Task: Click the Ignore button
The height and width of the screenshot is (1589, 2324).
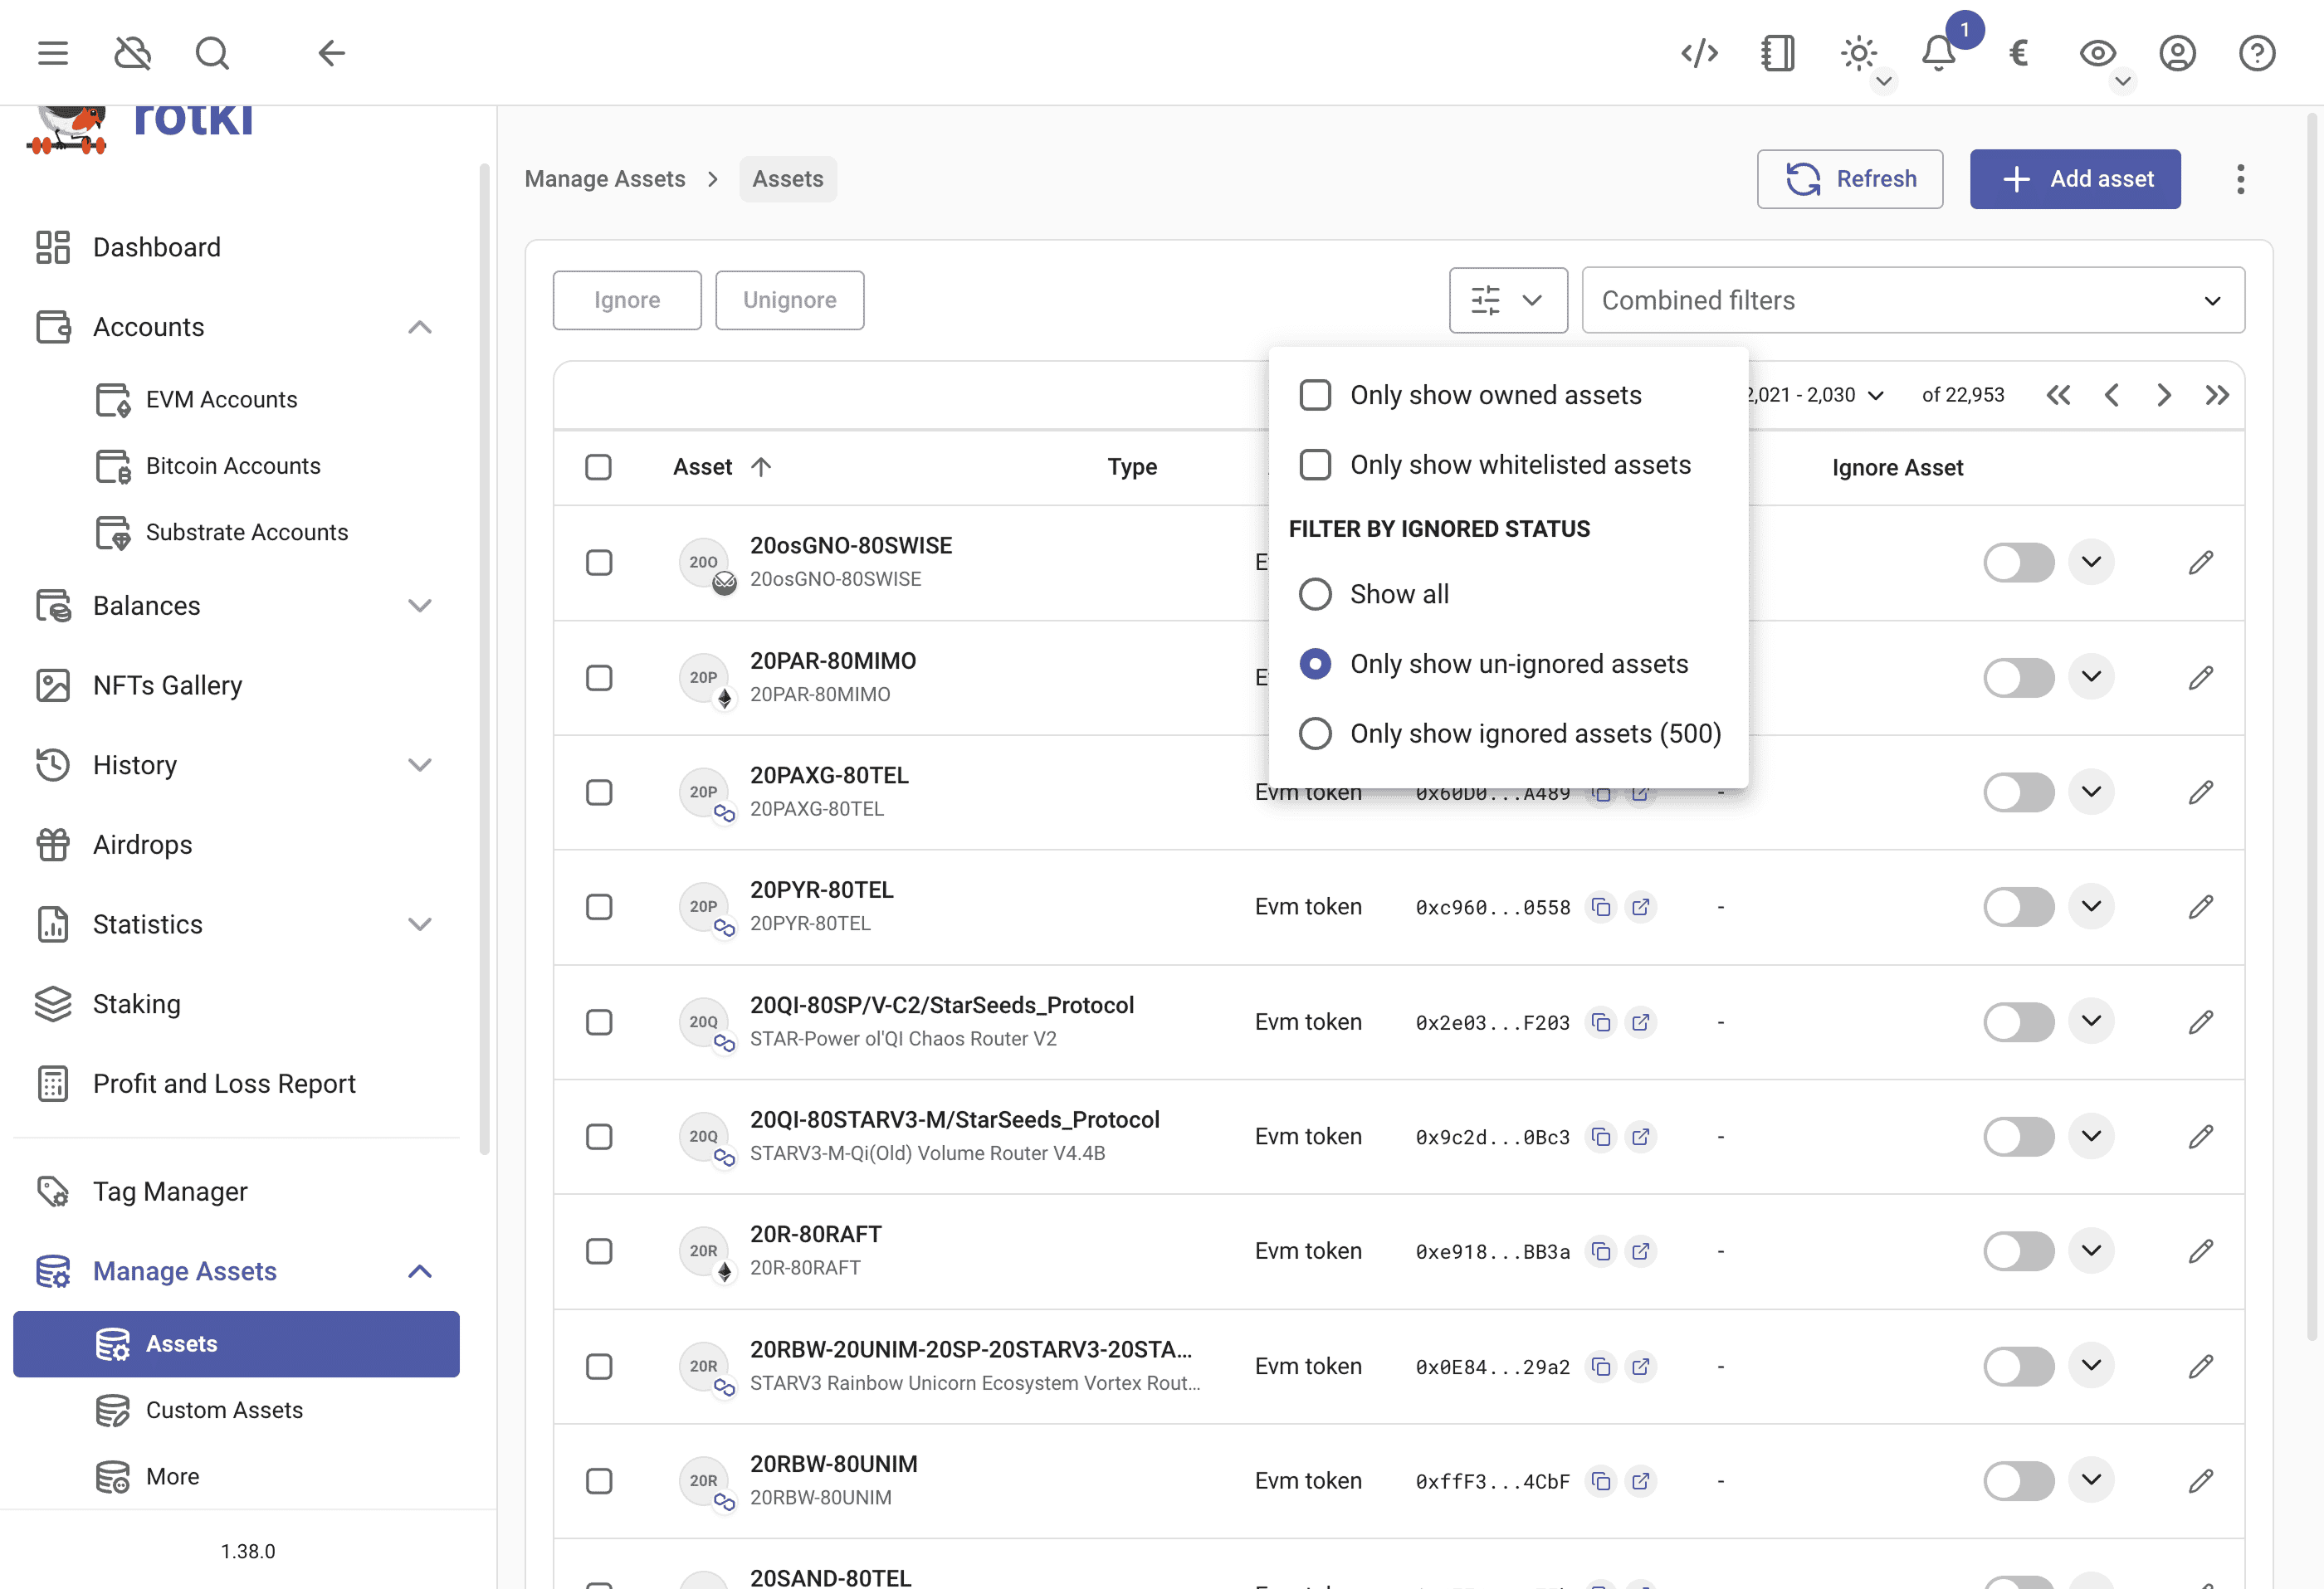Action: click(x=627, y=300)
